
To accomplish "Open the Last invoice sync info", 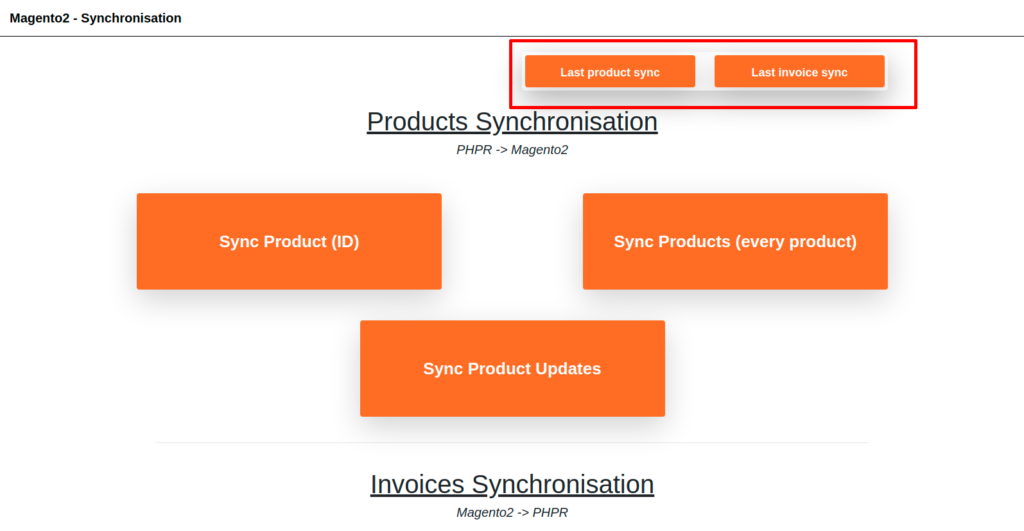I will (799, 72).
